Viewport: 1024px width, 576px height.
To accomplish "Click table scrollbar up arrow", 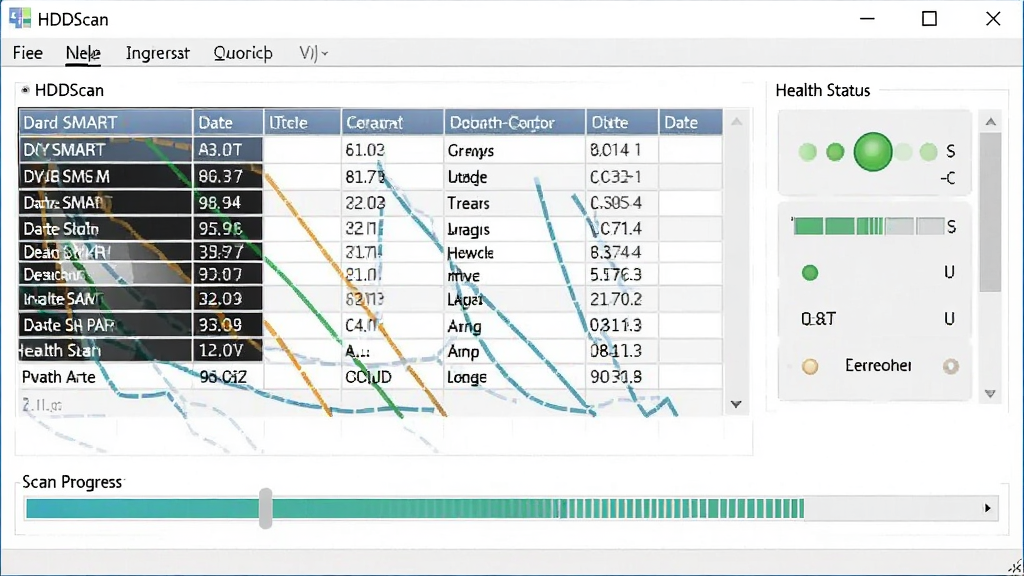I will pos(736,122).
